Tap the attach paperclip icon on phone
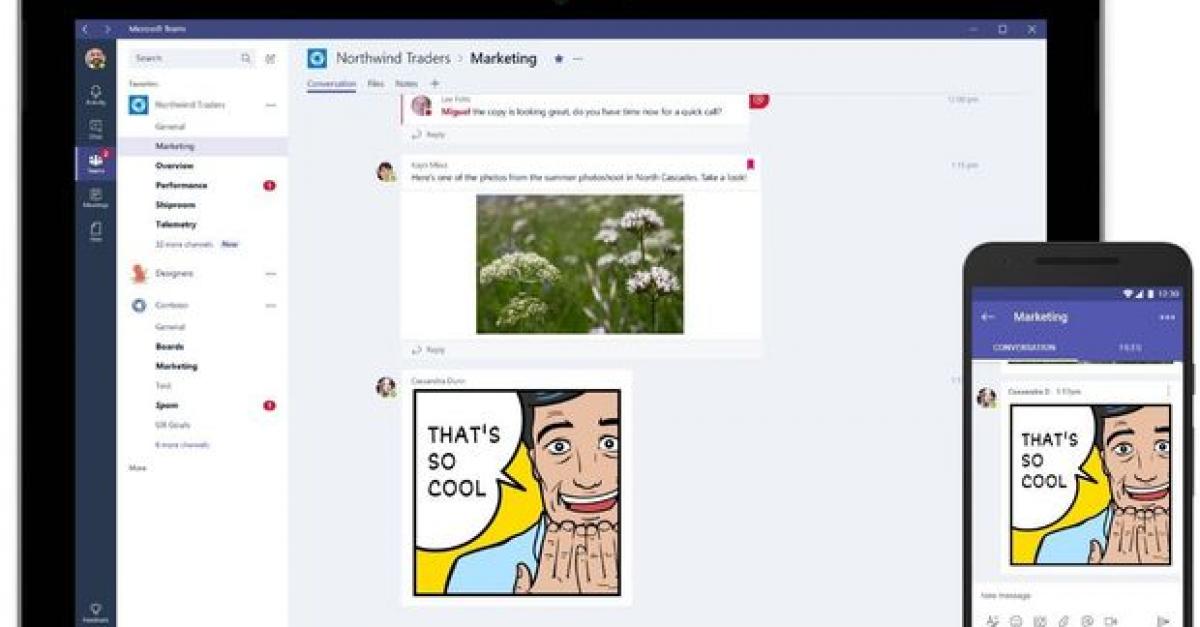 1064,621
